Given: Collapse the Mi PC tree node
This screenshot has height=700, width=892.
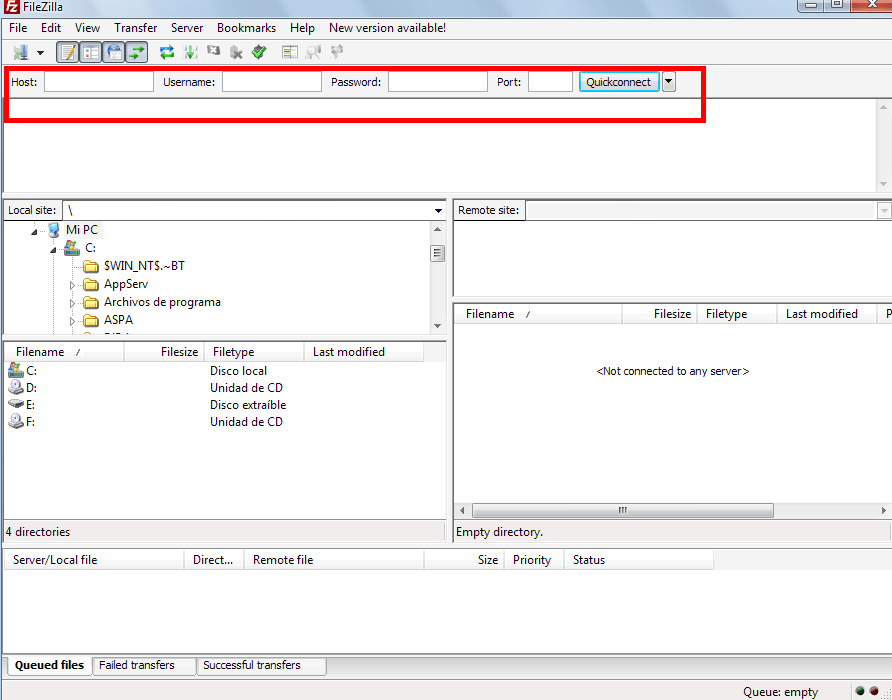Looking at the screenshot, I should (34, 232).
